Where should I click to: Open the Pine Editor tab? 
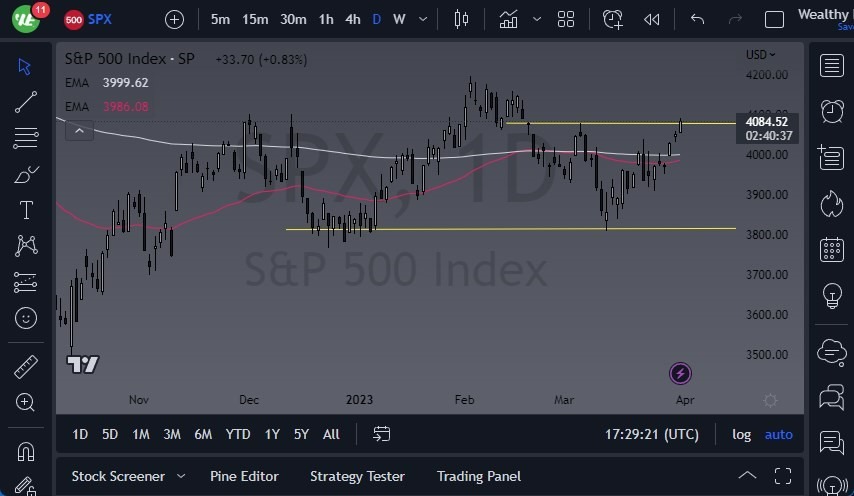click(244, 476)
